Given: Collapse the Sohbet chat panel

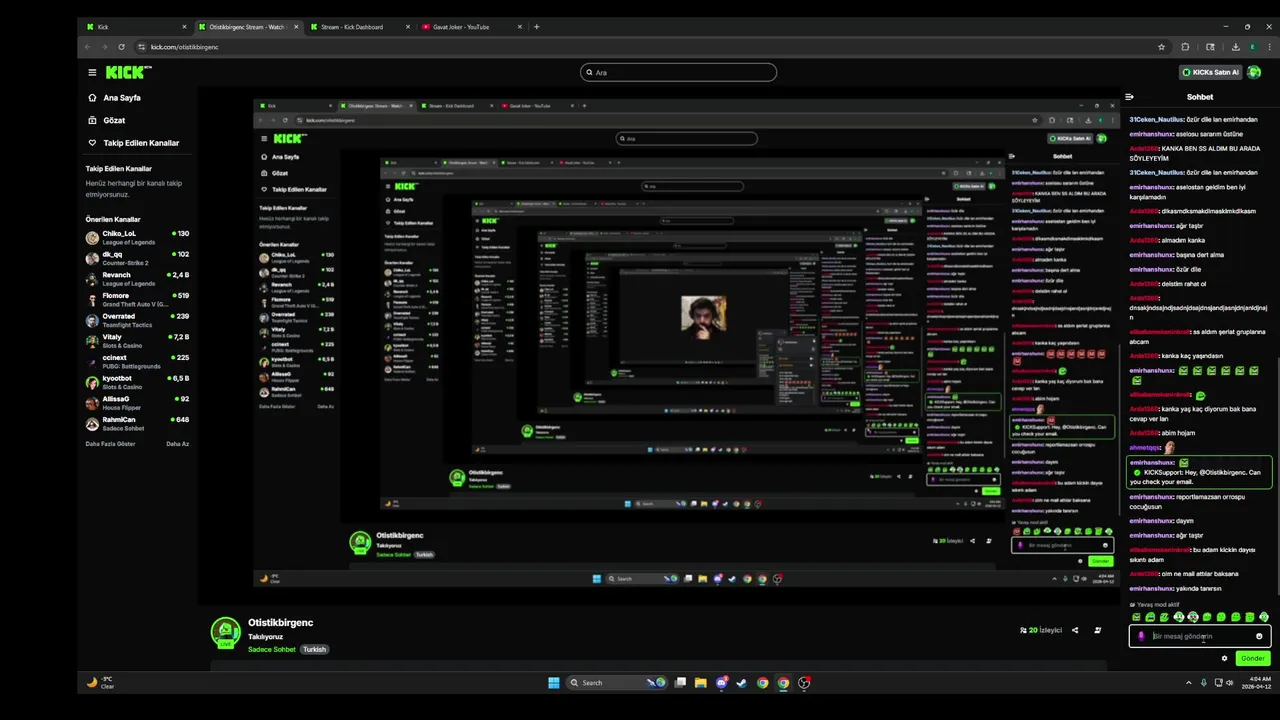Looking at the screenshot, I should [x=1129, y=97].
